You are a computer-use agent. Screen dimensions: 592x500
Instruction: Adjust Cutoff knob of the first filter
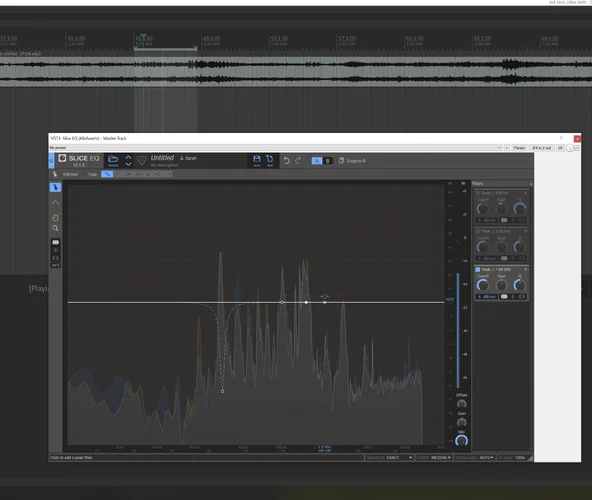pyautogui.click(x=483, y=208)
